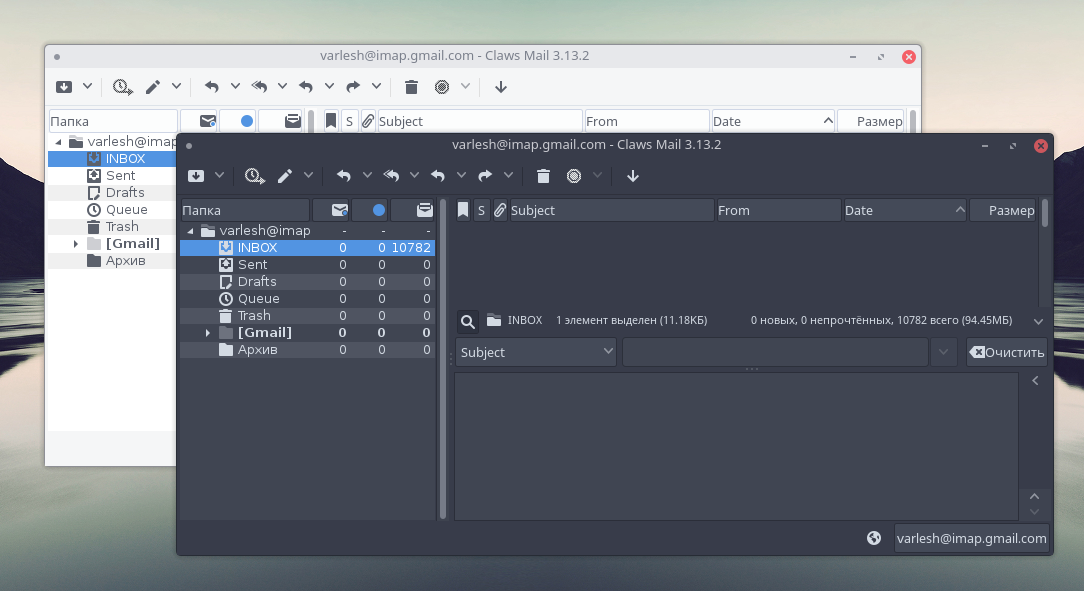Open Subject search type combo box

[x=536, y=353]
